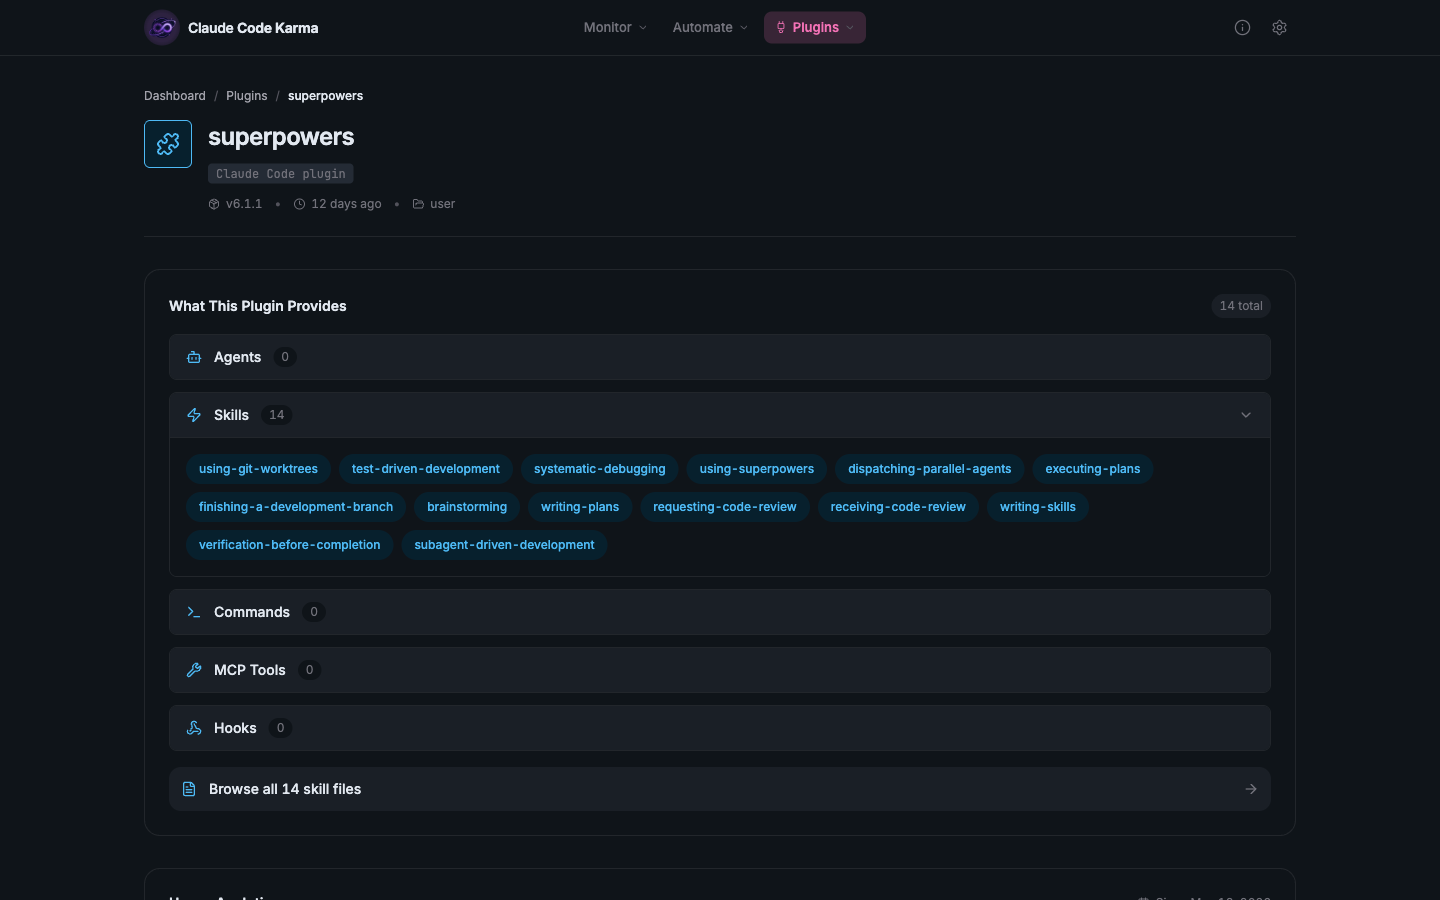
Task: Click the Skills lightning bolt icon
Action: pyautogui.click(x=194, y=415)
